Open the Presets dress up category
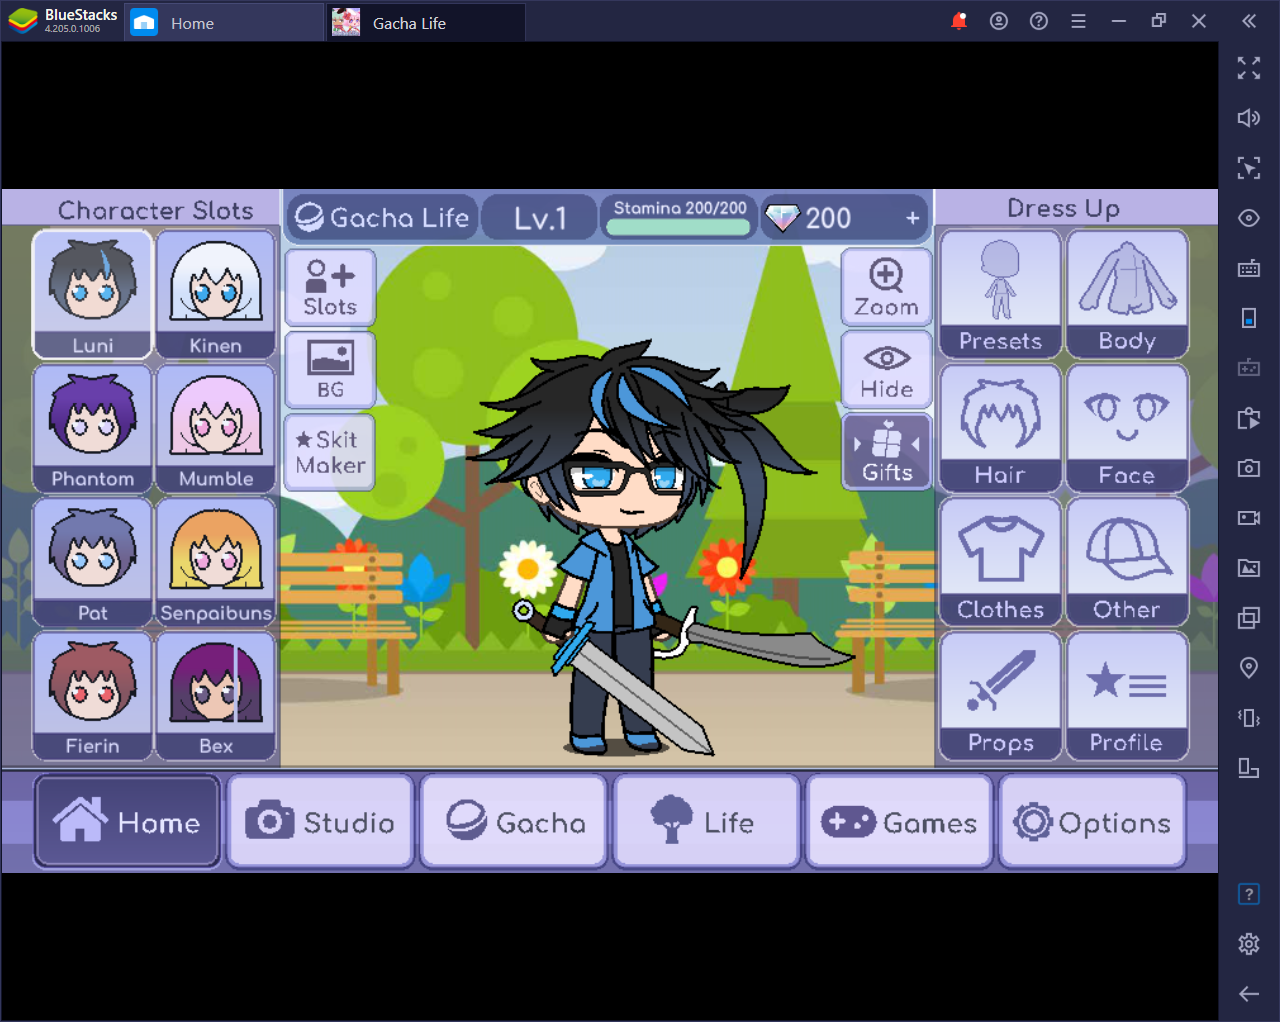This screenshot has height=1022, width=1280. point(1000,294)
